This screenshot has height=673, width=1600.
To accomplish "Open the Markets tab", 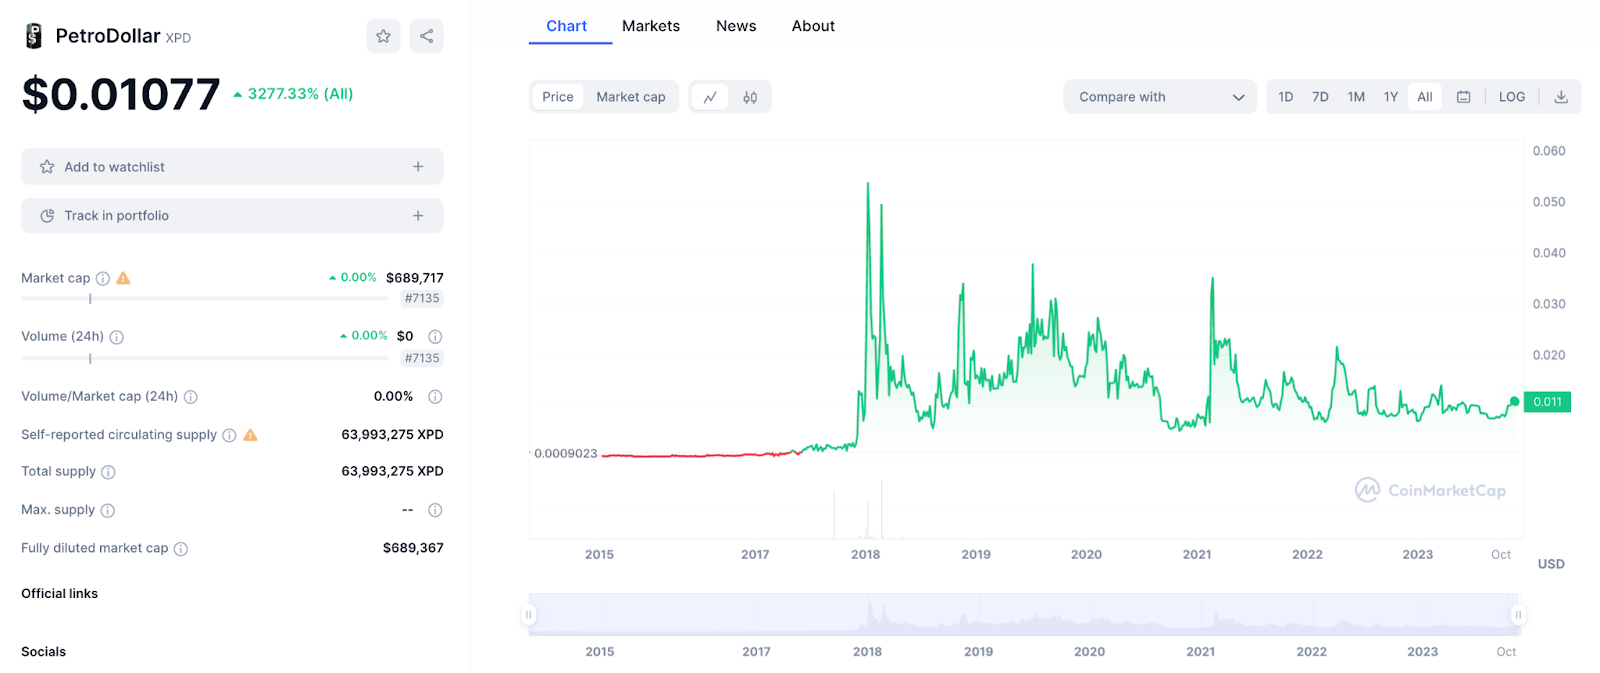I will (x=651, y=26).
